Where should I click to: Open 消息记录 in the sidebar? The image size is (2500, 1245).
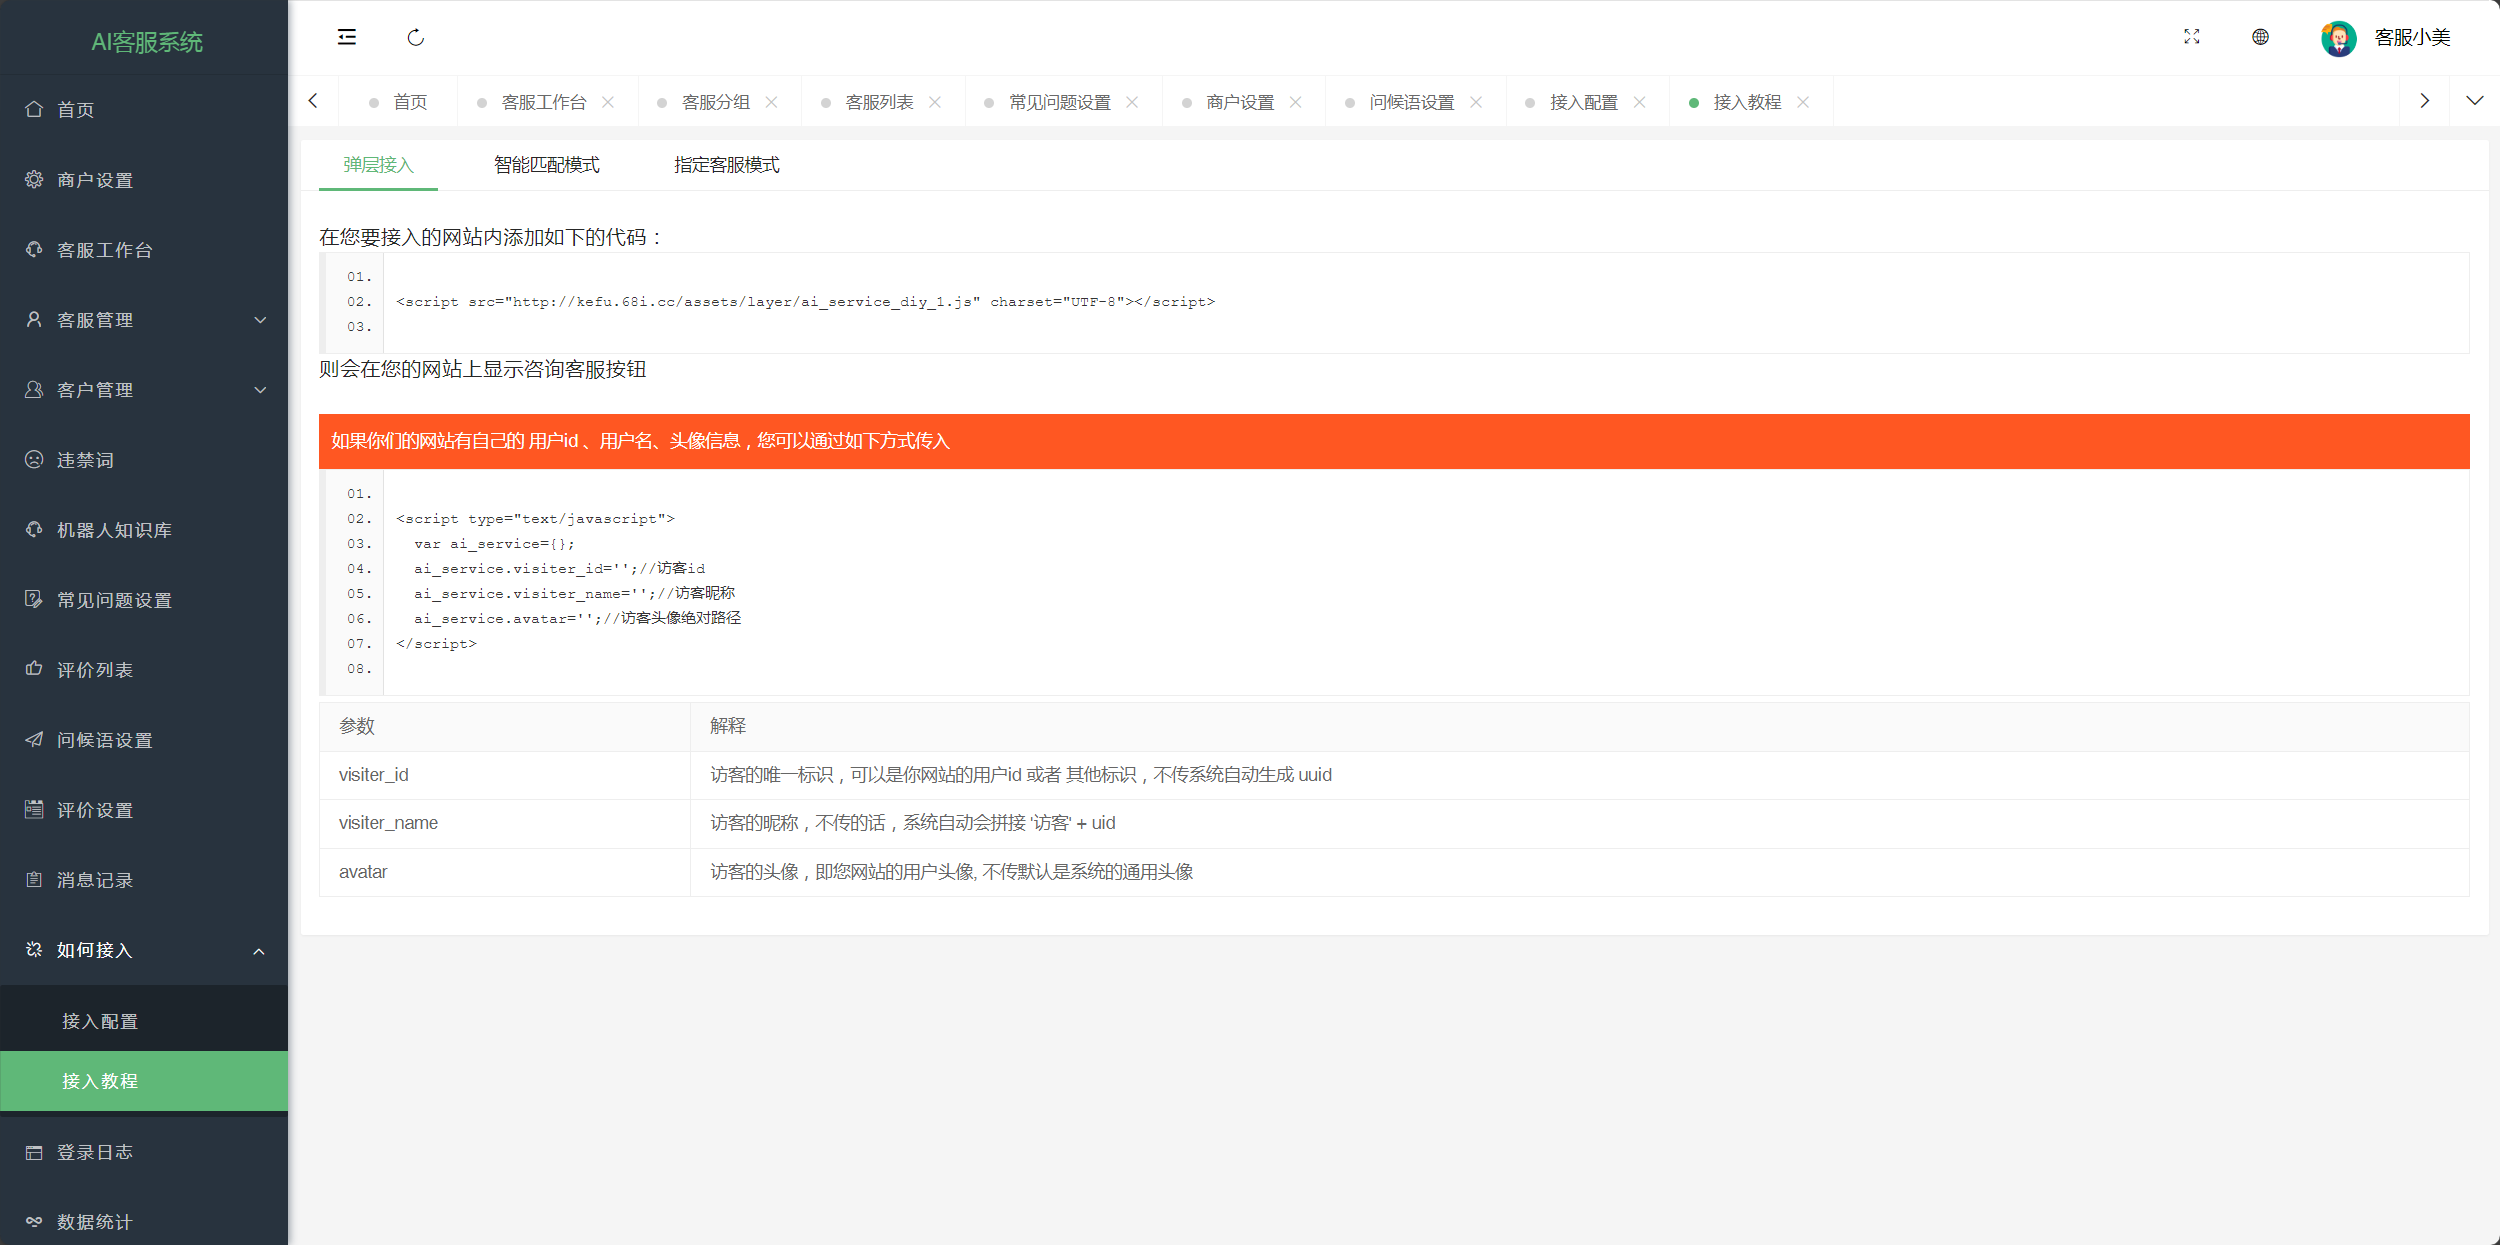(x=144, y=880)
